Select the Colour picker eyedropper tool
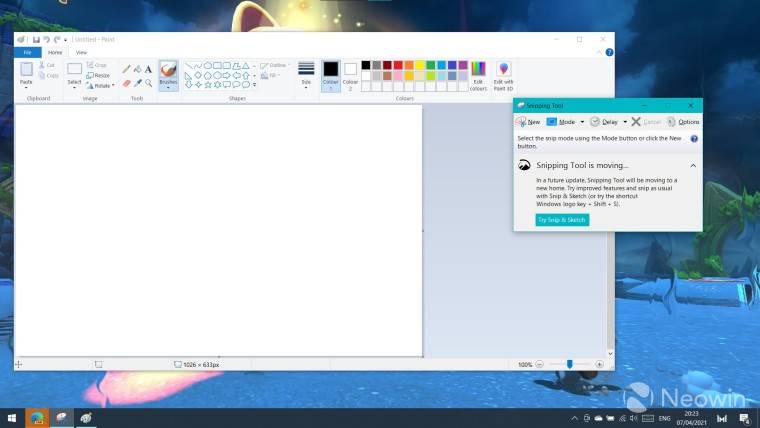The image size is (760, 428). (x=138, y=83)
